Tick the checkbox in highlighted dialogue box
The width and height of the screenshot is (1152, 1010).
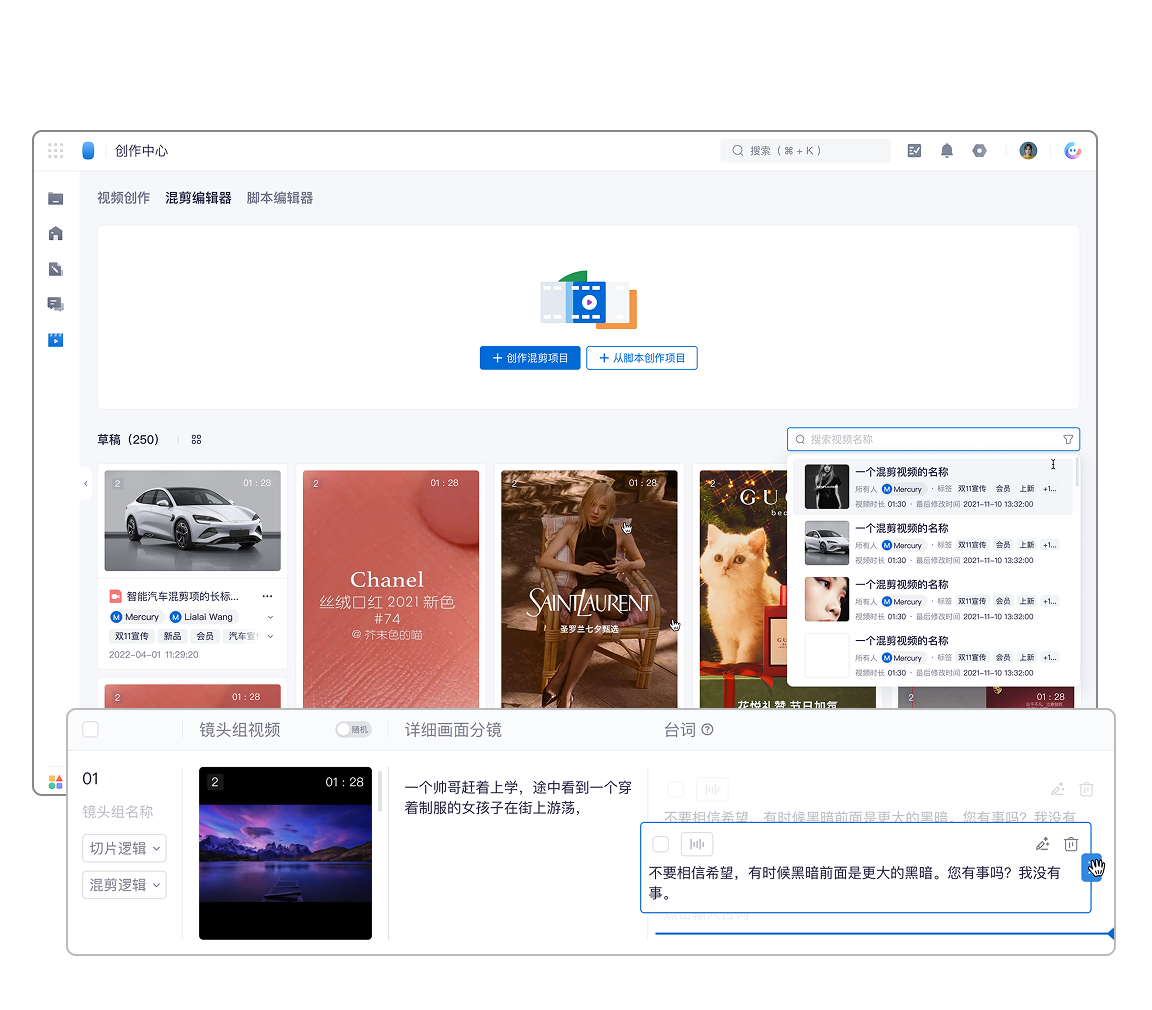[x=660, y=844]
